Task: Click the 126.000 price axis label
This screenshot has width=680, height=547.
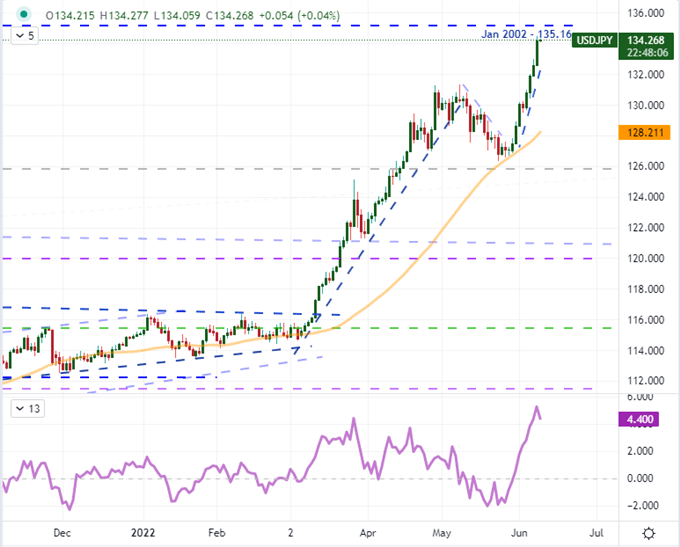Action: 646,166
